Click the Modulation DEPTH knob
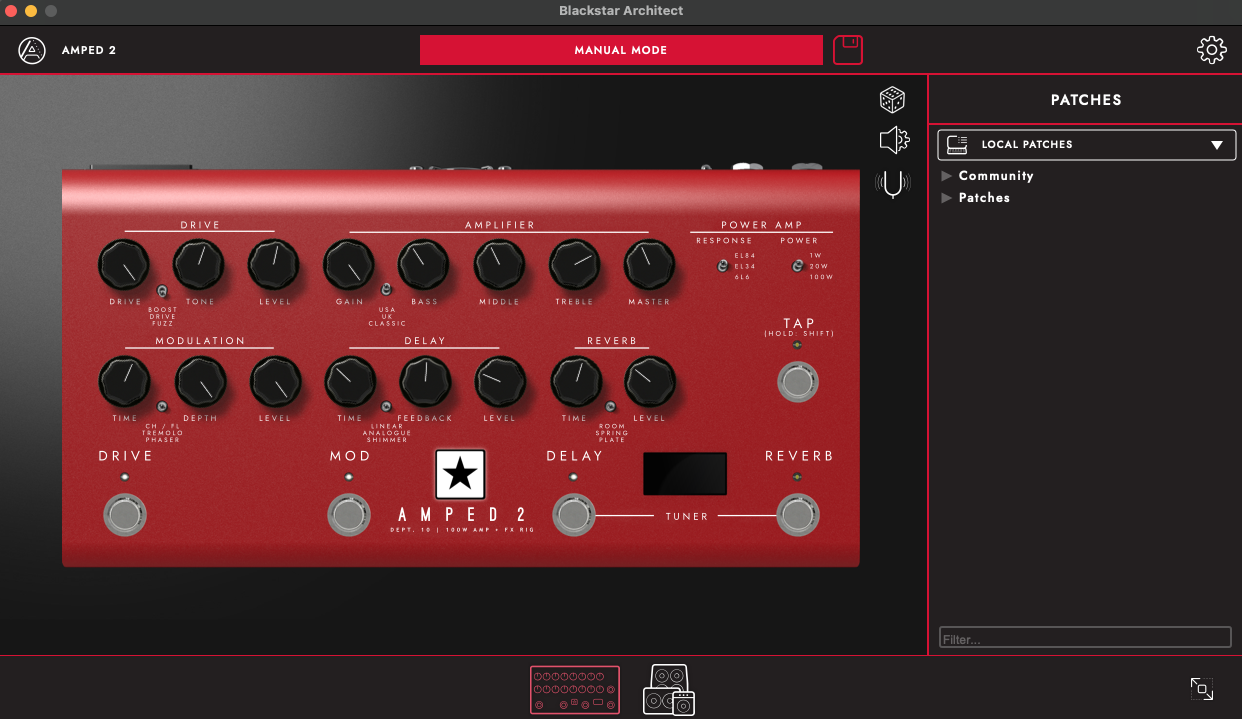1242x719 pixels. 201,382
